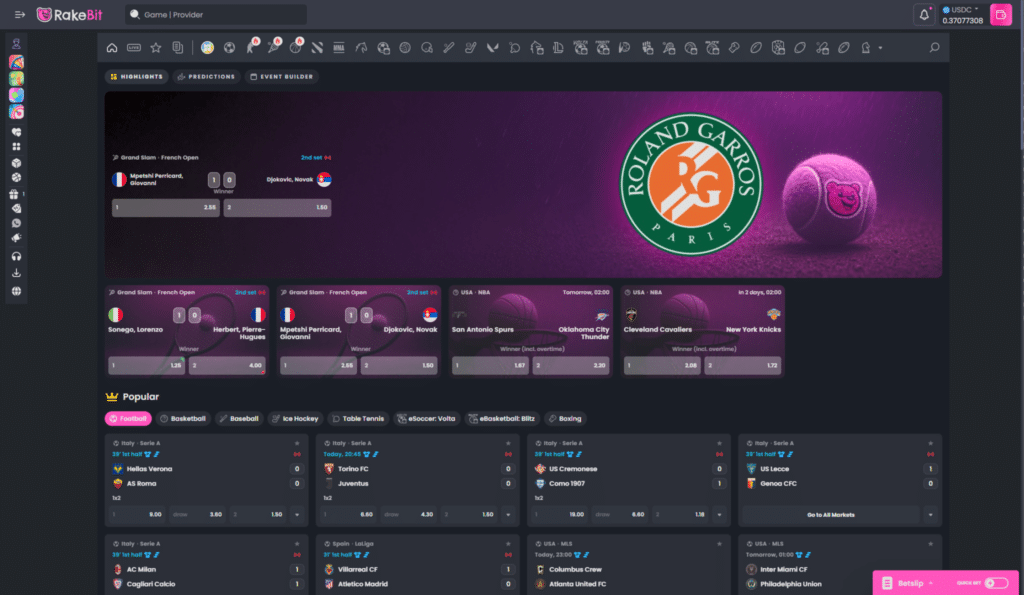
Task: Toggle the sidebar hamburger menu
Action: [x=20, y=14]
